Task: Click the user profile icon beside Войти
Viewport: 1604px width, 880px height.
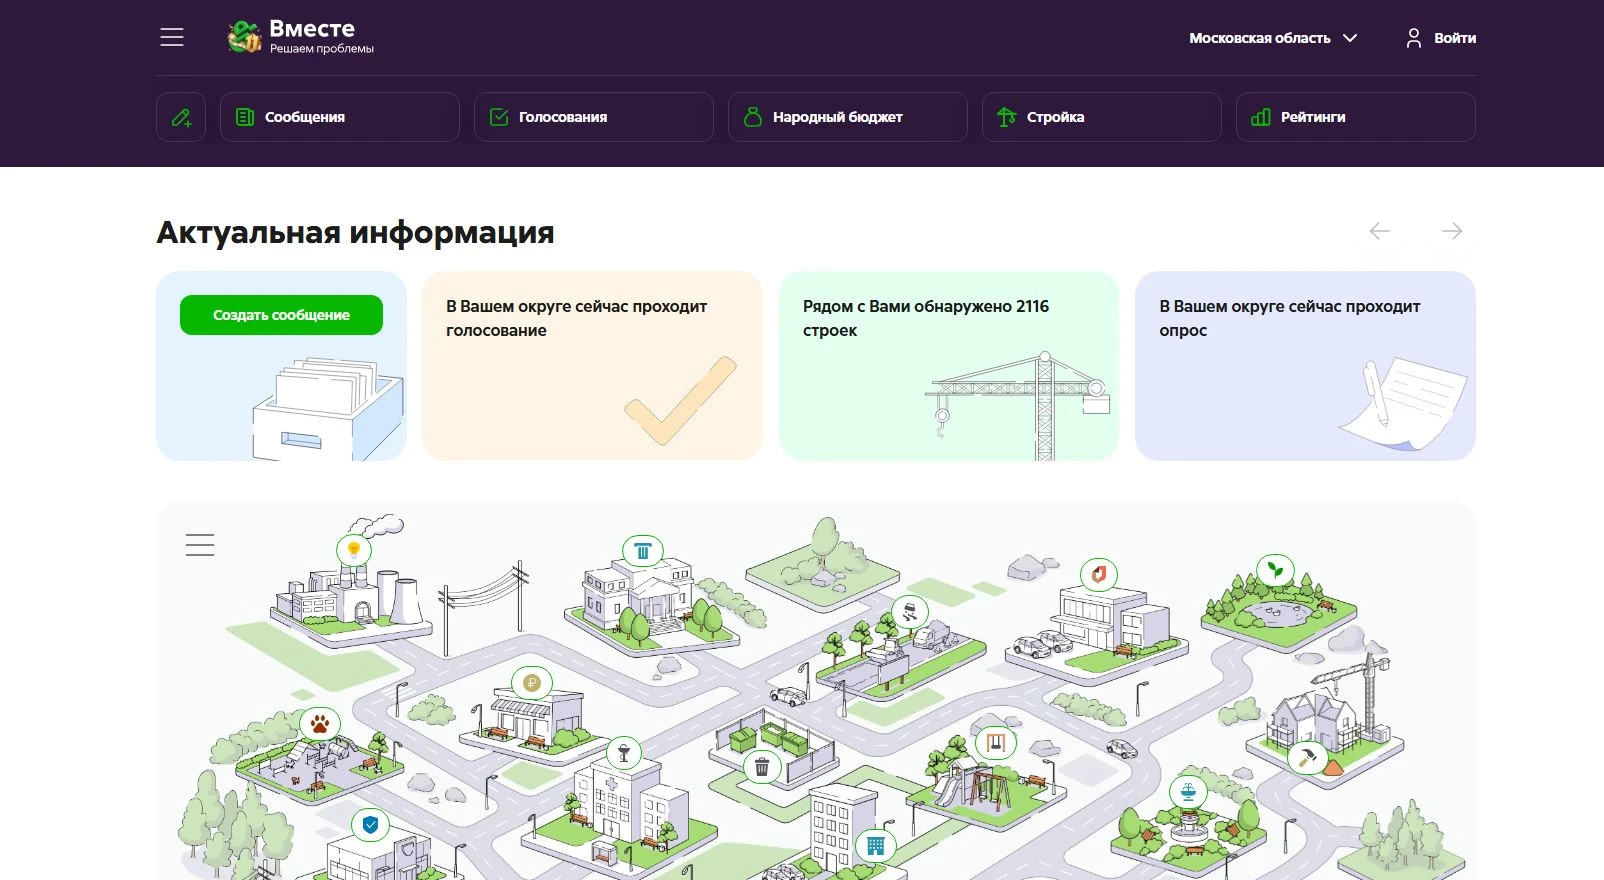Action: (1413, 38)
